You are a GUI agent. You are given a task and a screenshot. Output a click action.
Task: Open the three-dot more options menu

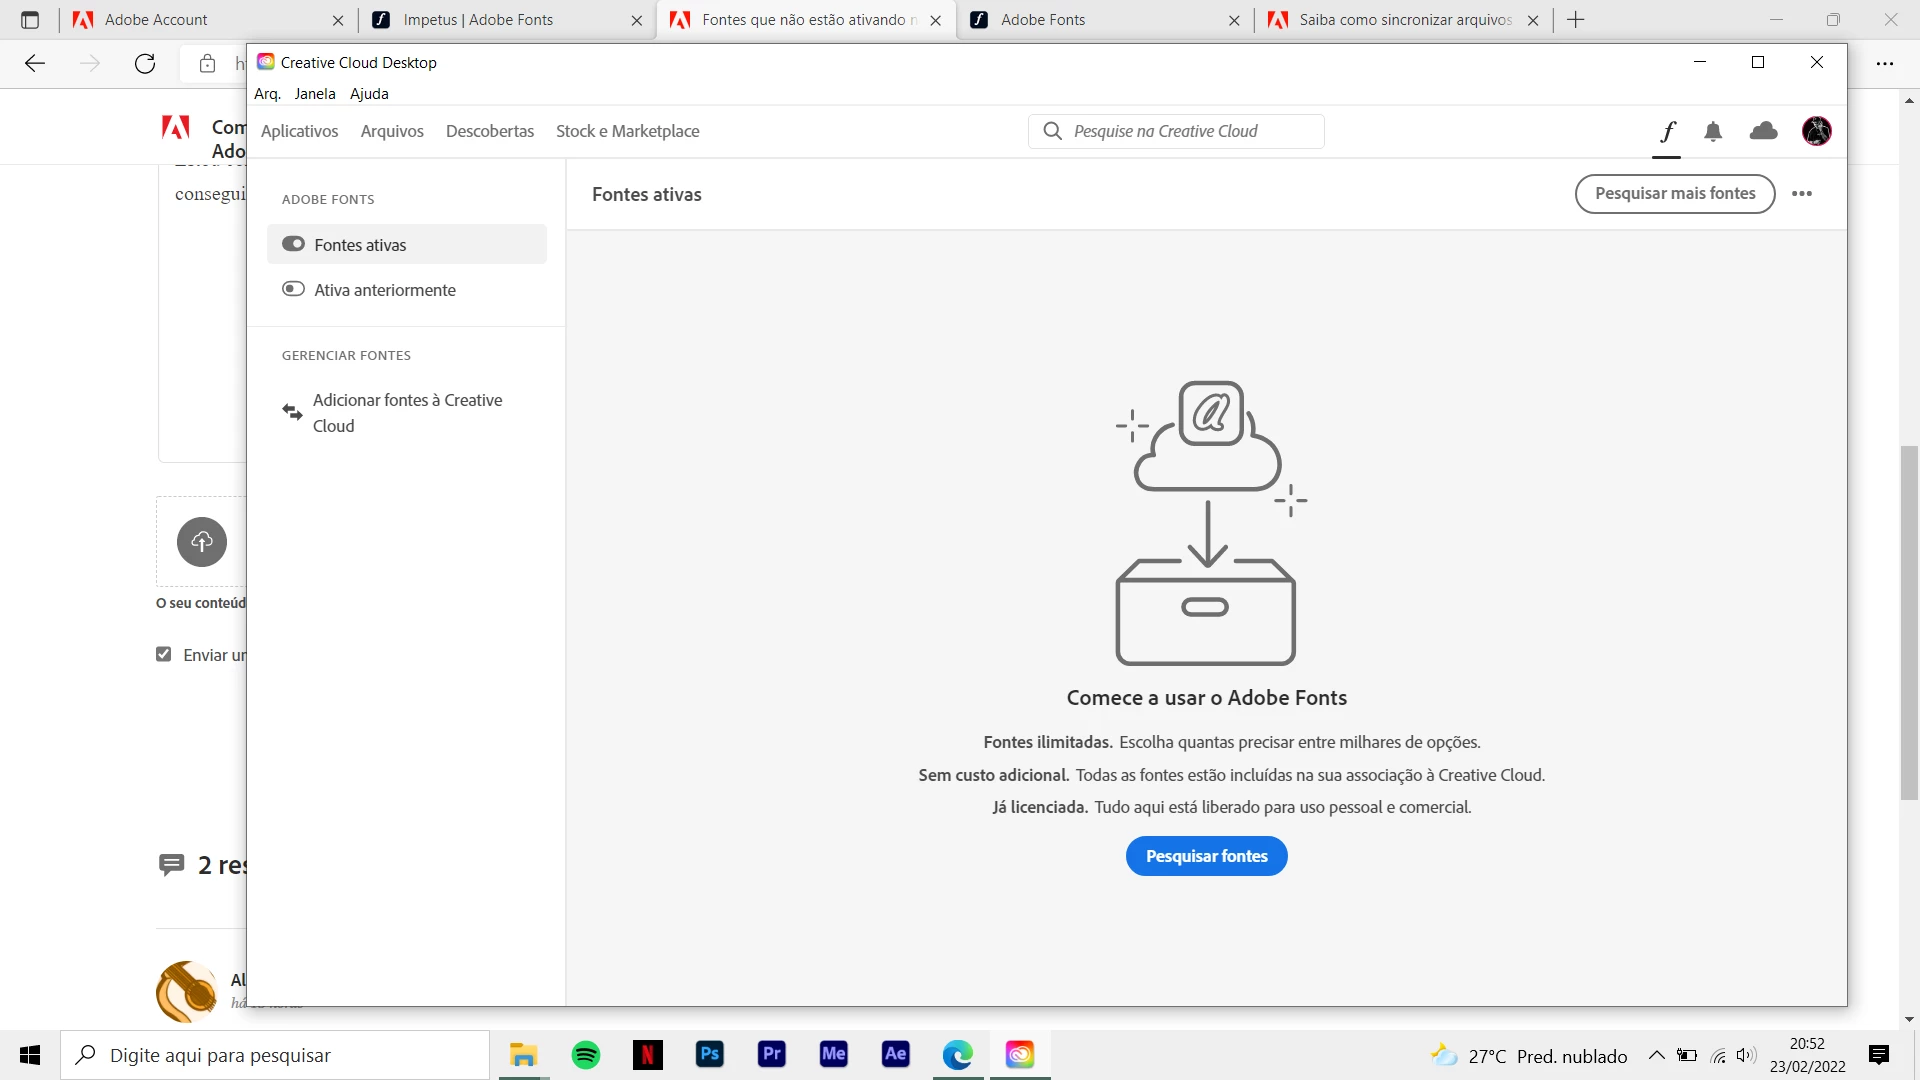(1802, 194)
